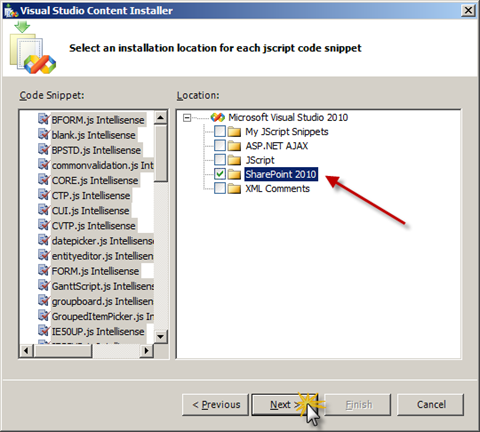The width and height of the screenshot is (480, 432).
Task: Click the GanttScript.js snippet icon
Action: pyautogui.click(x=43, y=285)
